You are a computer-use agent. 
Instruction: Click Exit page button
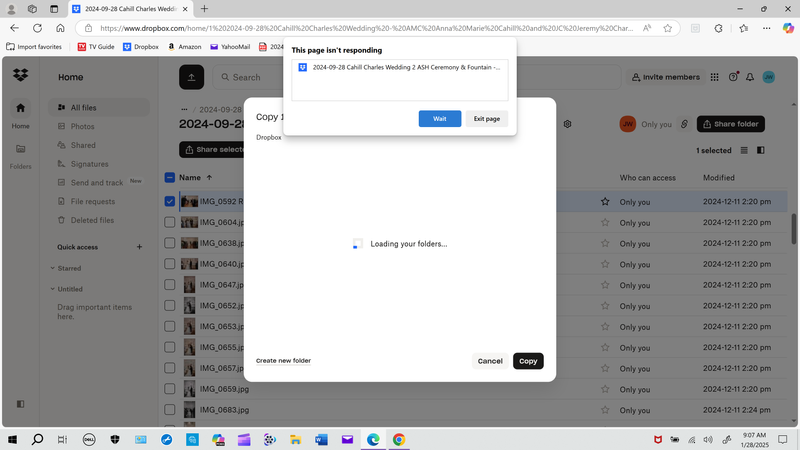pos(487,118)
